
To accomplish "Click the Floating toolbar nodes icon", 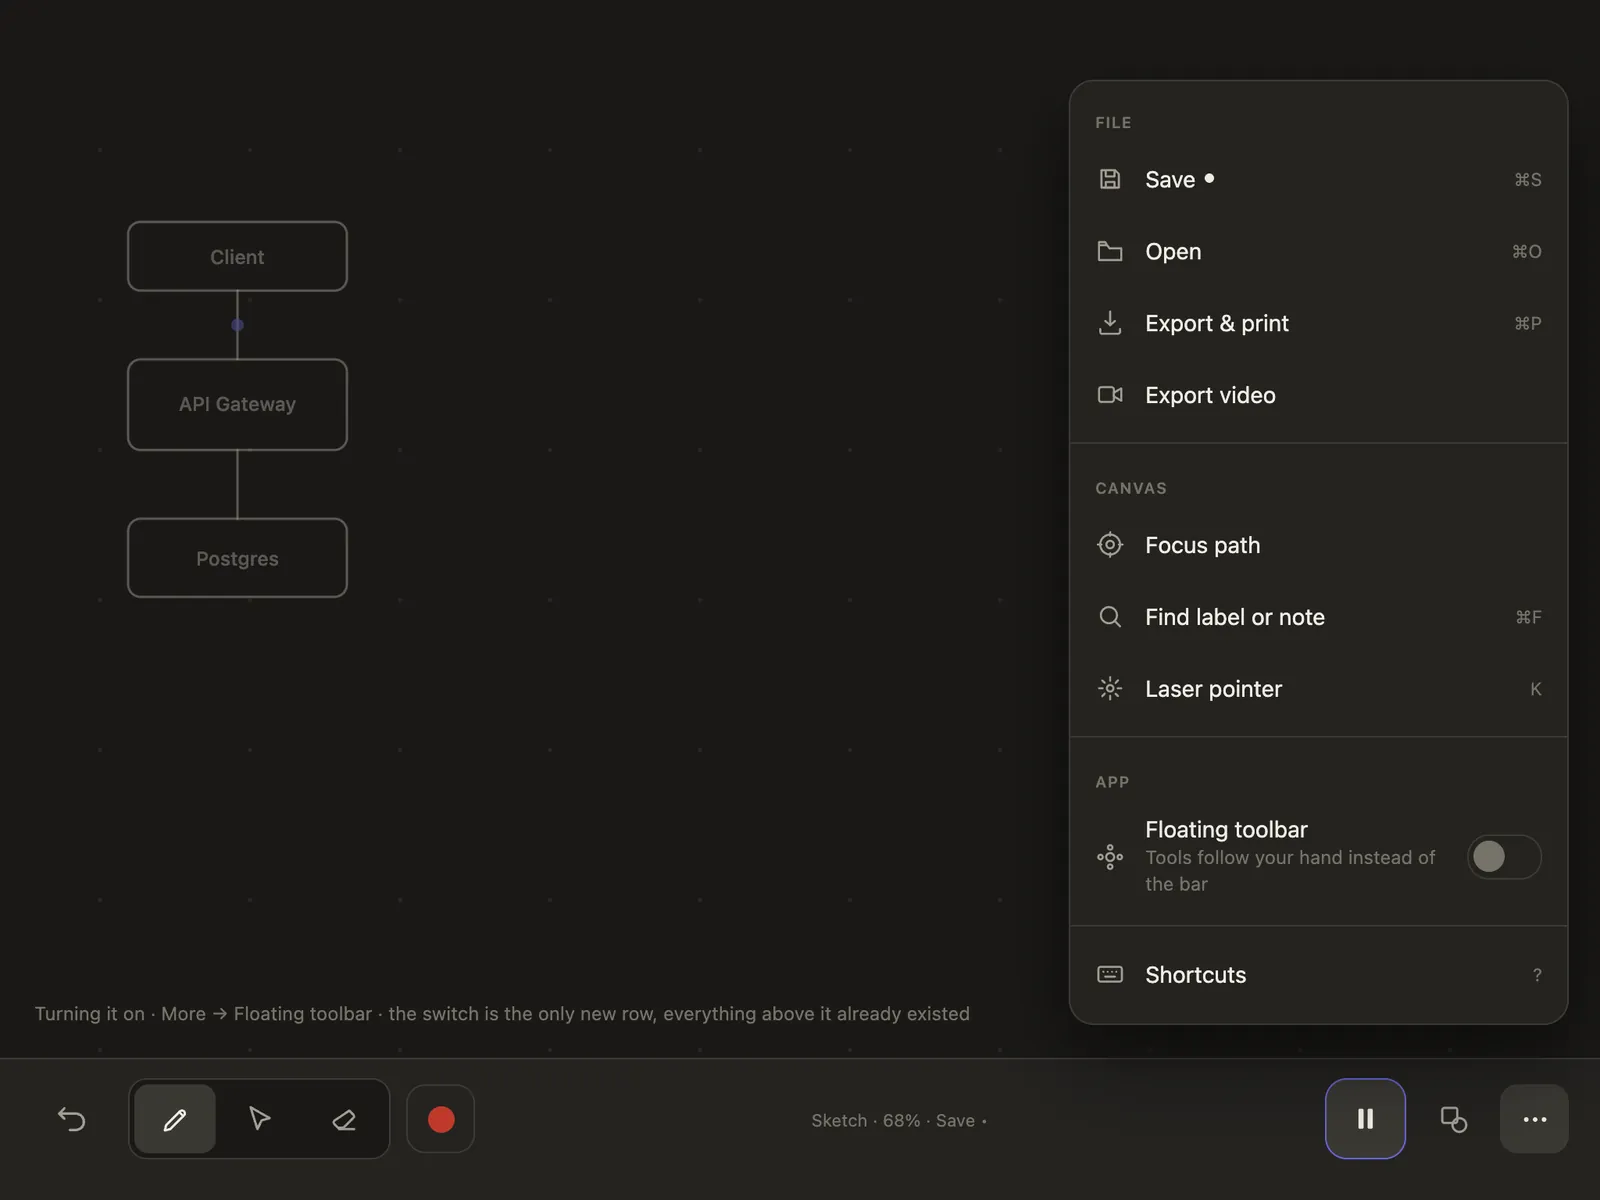I will (x=1110, y=857).
